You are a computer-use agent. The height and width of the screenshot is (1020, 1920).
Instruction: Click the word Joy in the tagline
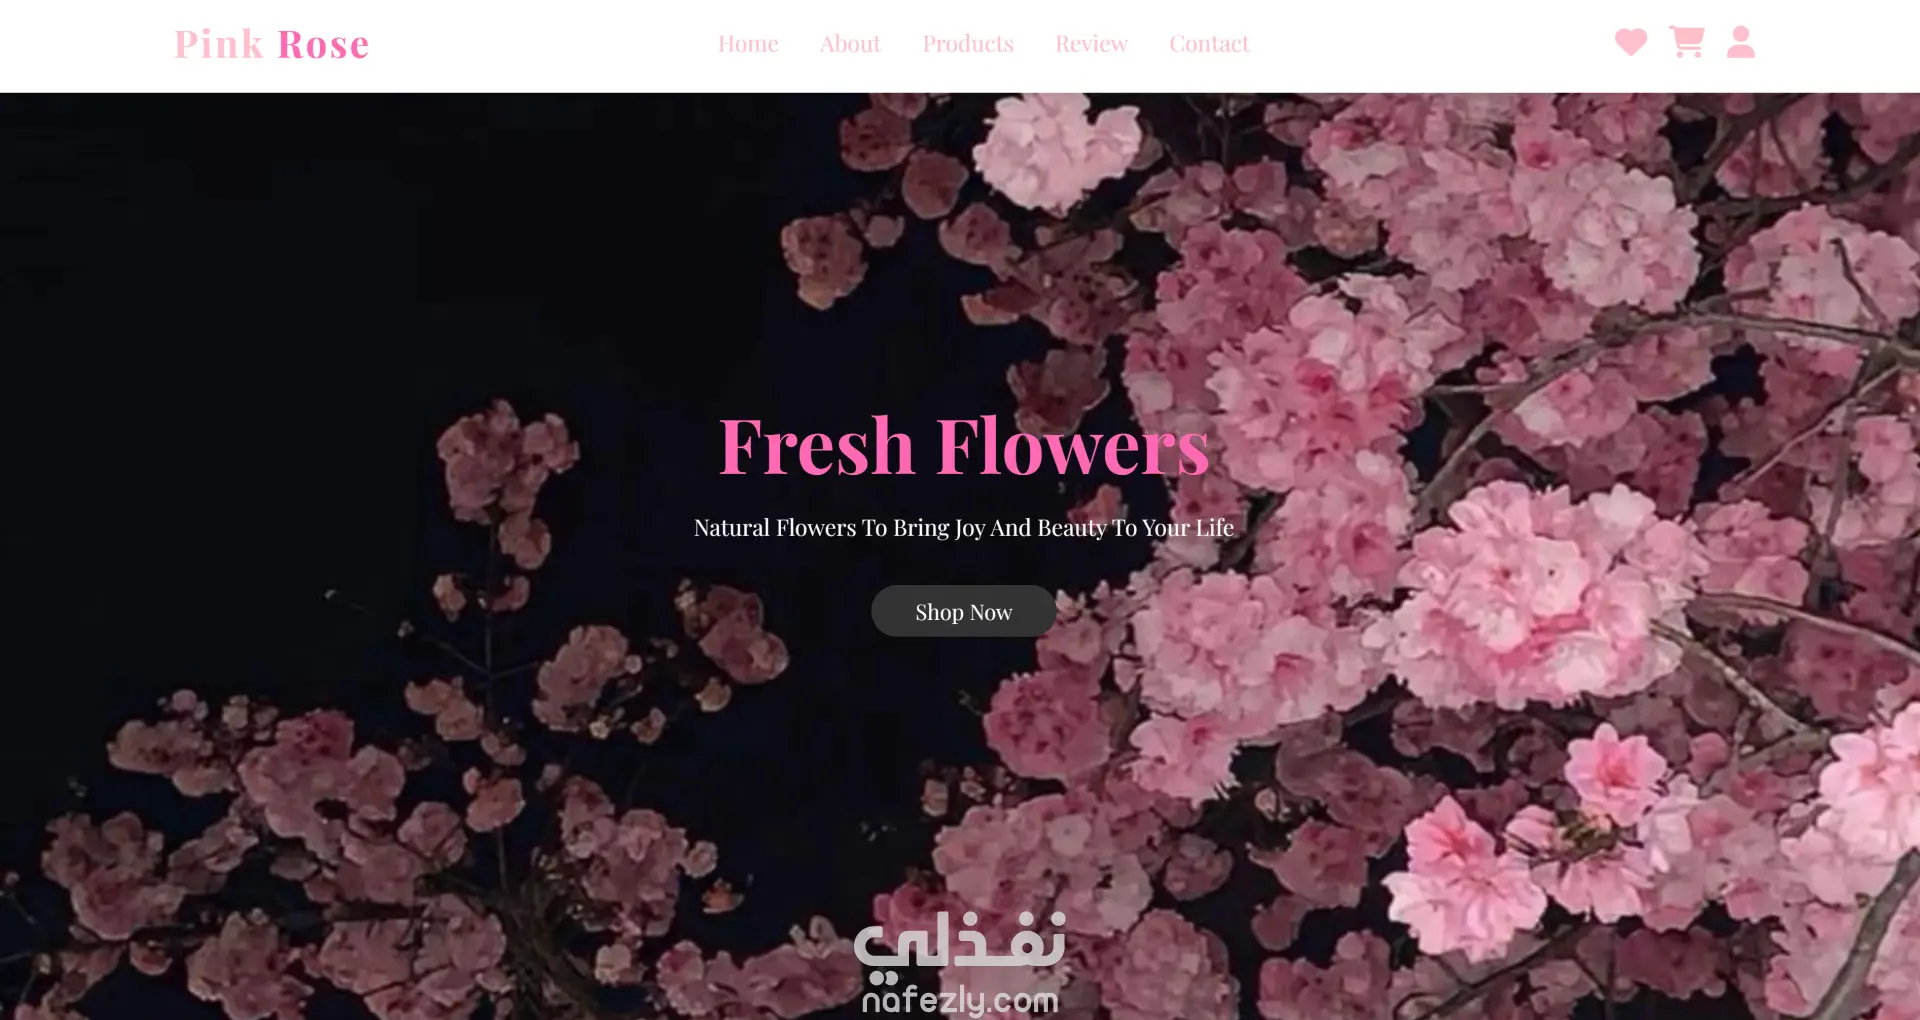pyautogui.click(x=970, y=529)
